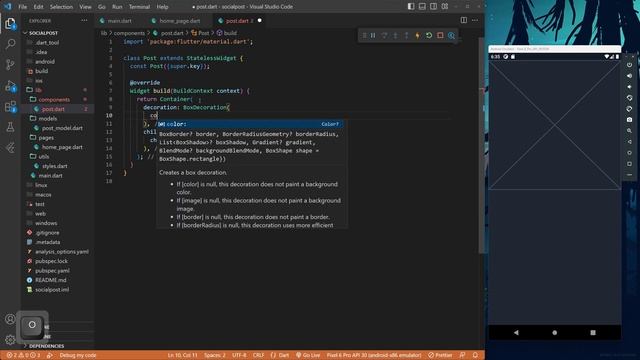Toggle the bottom panel layout icon
The image size is (640, 360).
[x=422, y=7]
